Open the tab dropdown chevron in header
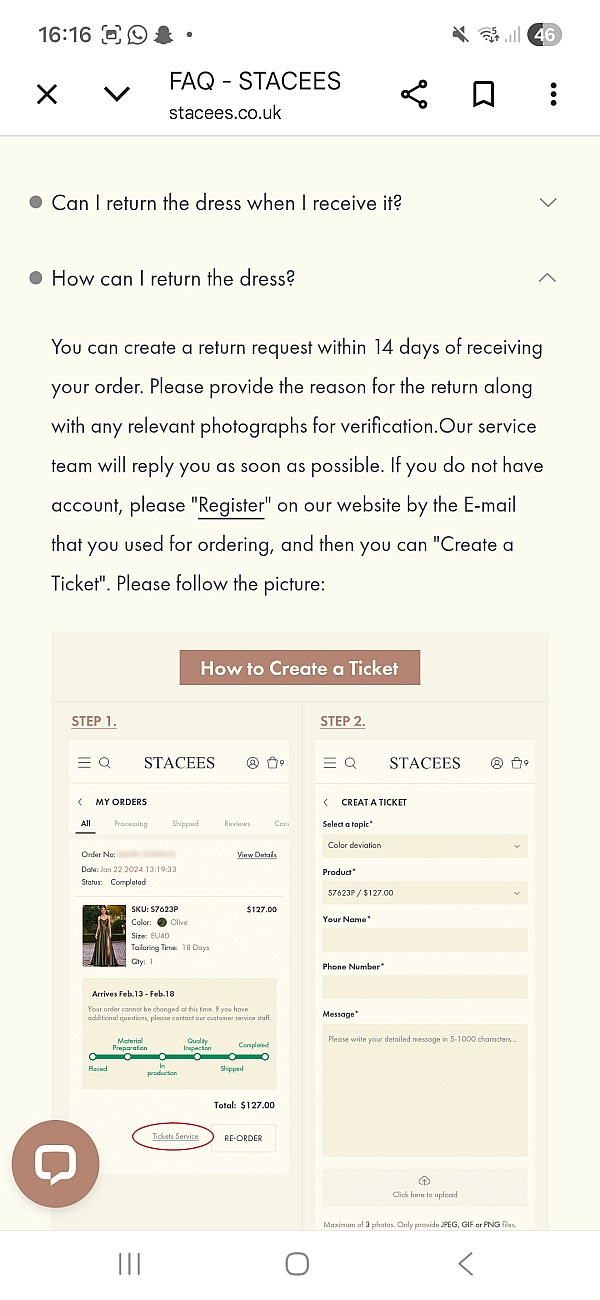Image resolution: width=600 pixels, height=1300 pixels. [x=117, y=95]
